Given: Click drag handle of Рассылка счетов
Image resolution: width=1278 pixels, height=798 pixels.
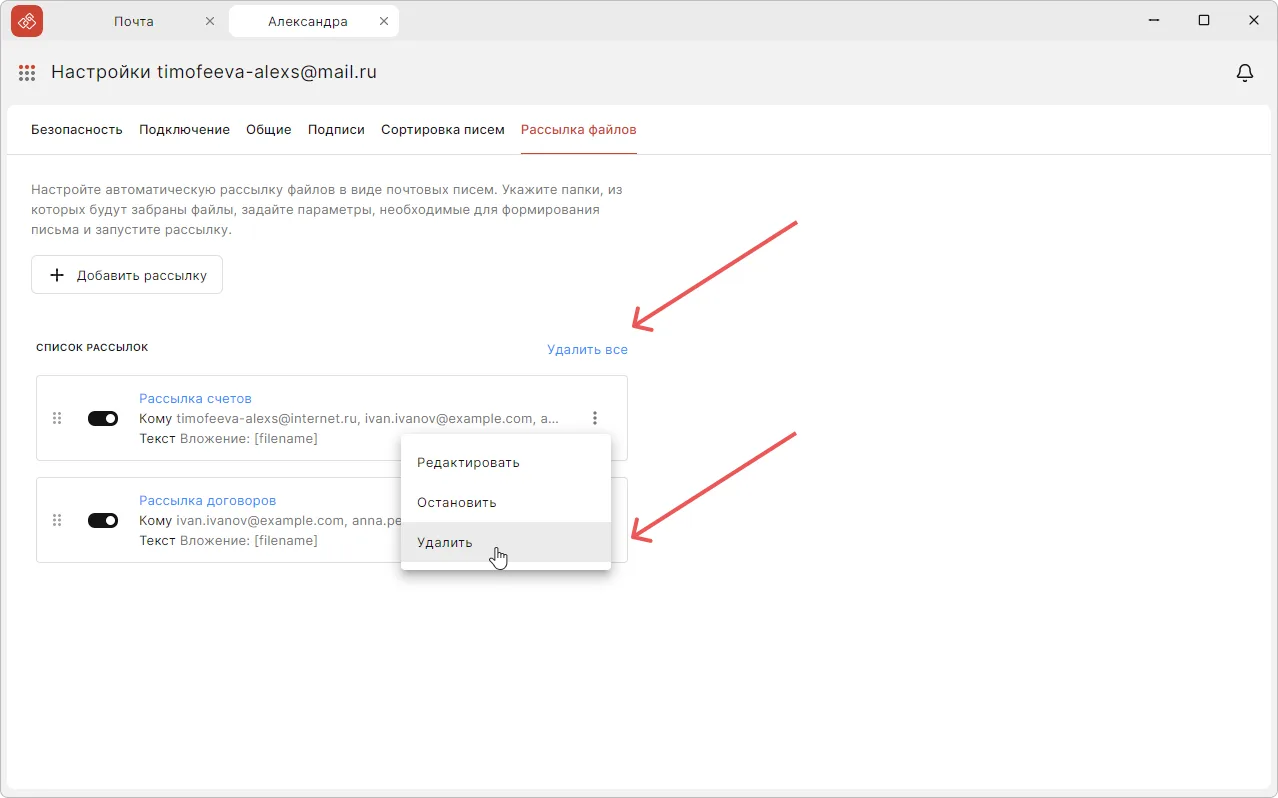Looking at the screenshot, I should (57, 418).
